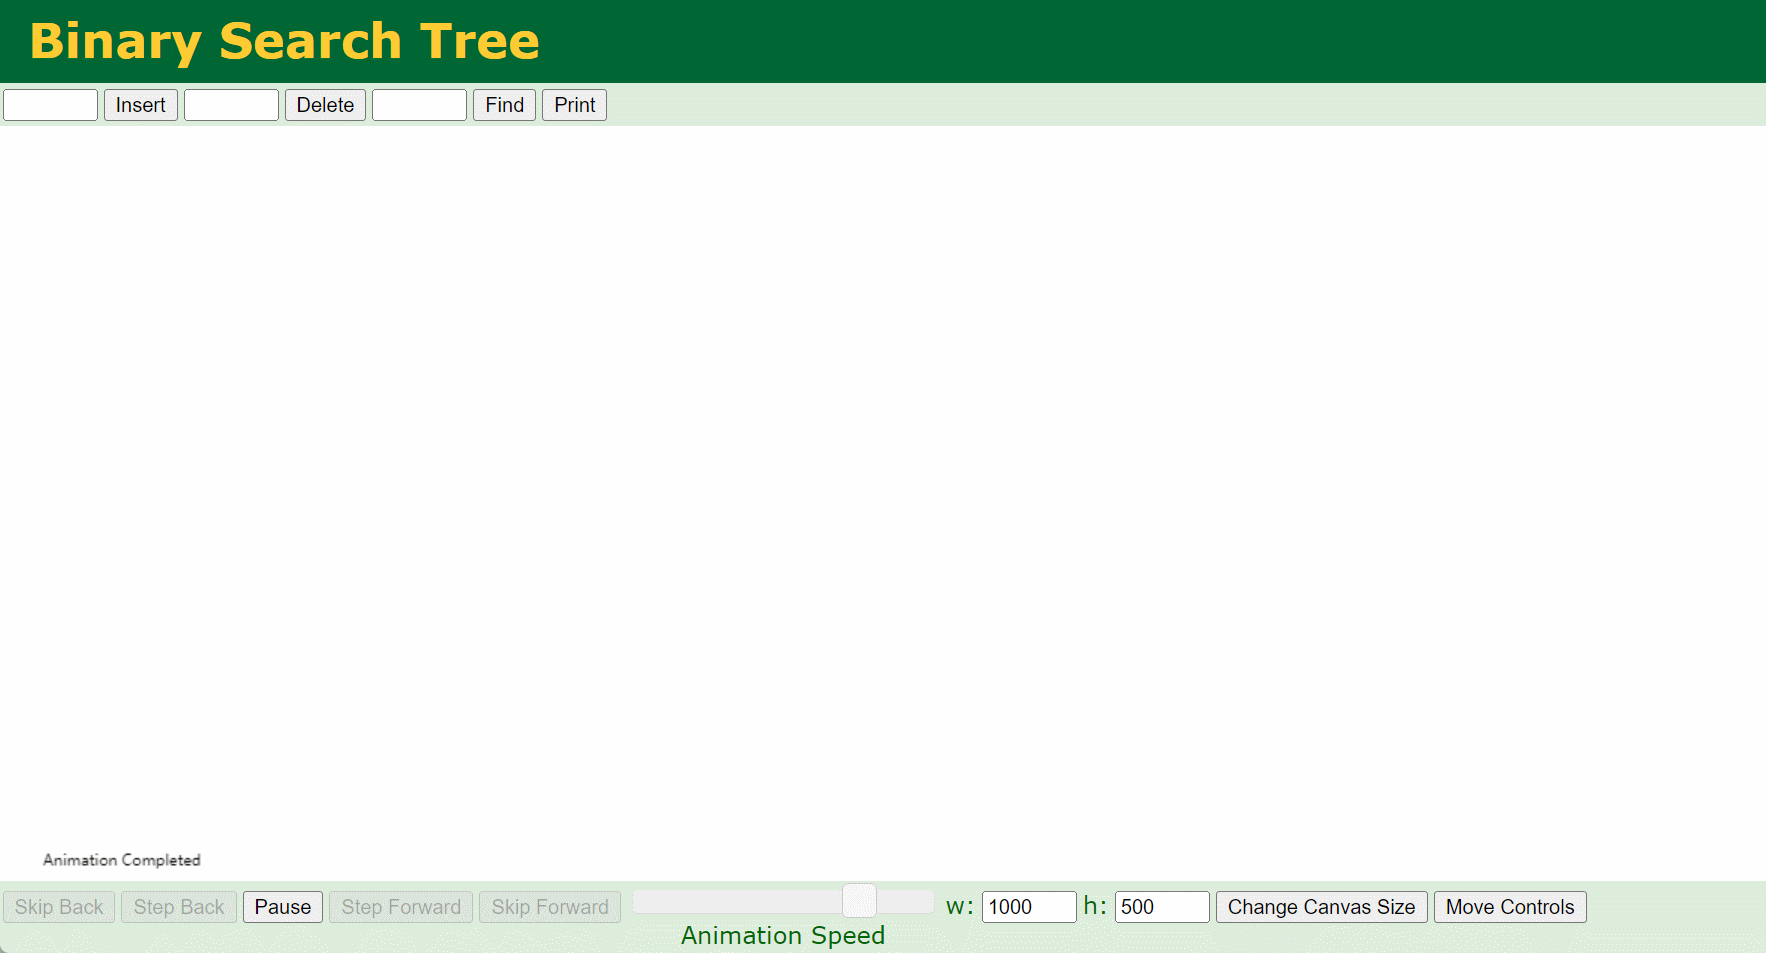Image resolution: width=1766 pixels, height=953 pixels.
Task: Click the Animation Speed label
Action: (783, 936)
